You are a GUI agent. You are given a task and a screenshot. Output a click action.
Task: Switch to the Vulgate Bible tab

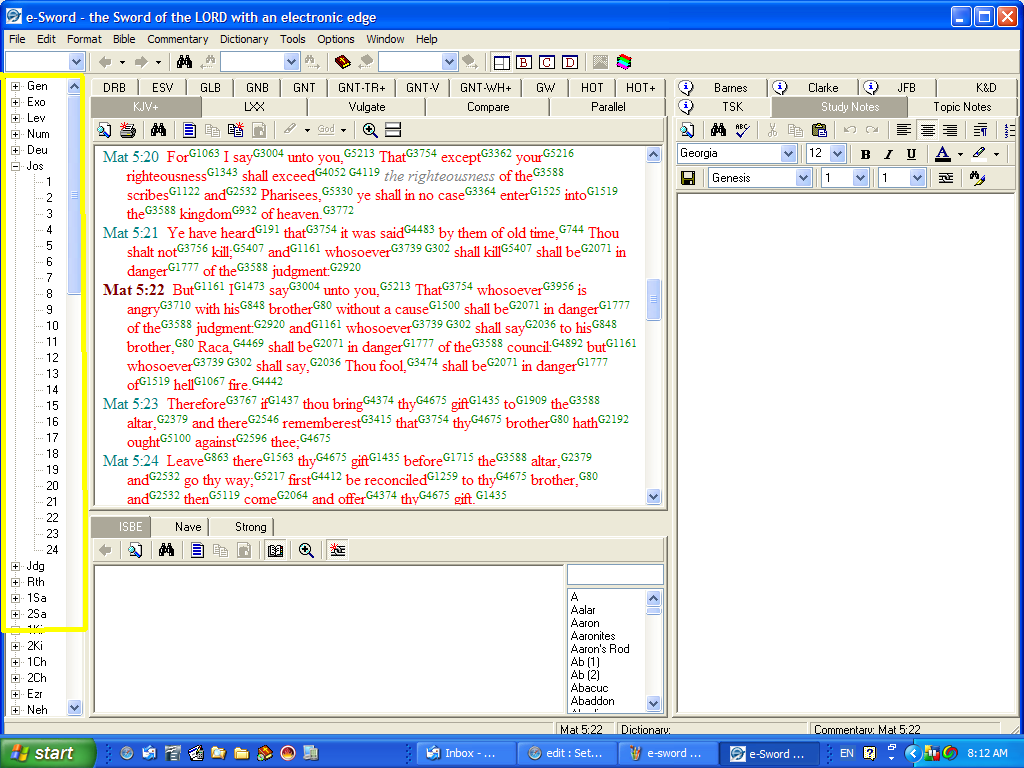tap(367, 107)
